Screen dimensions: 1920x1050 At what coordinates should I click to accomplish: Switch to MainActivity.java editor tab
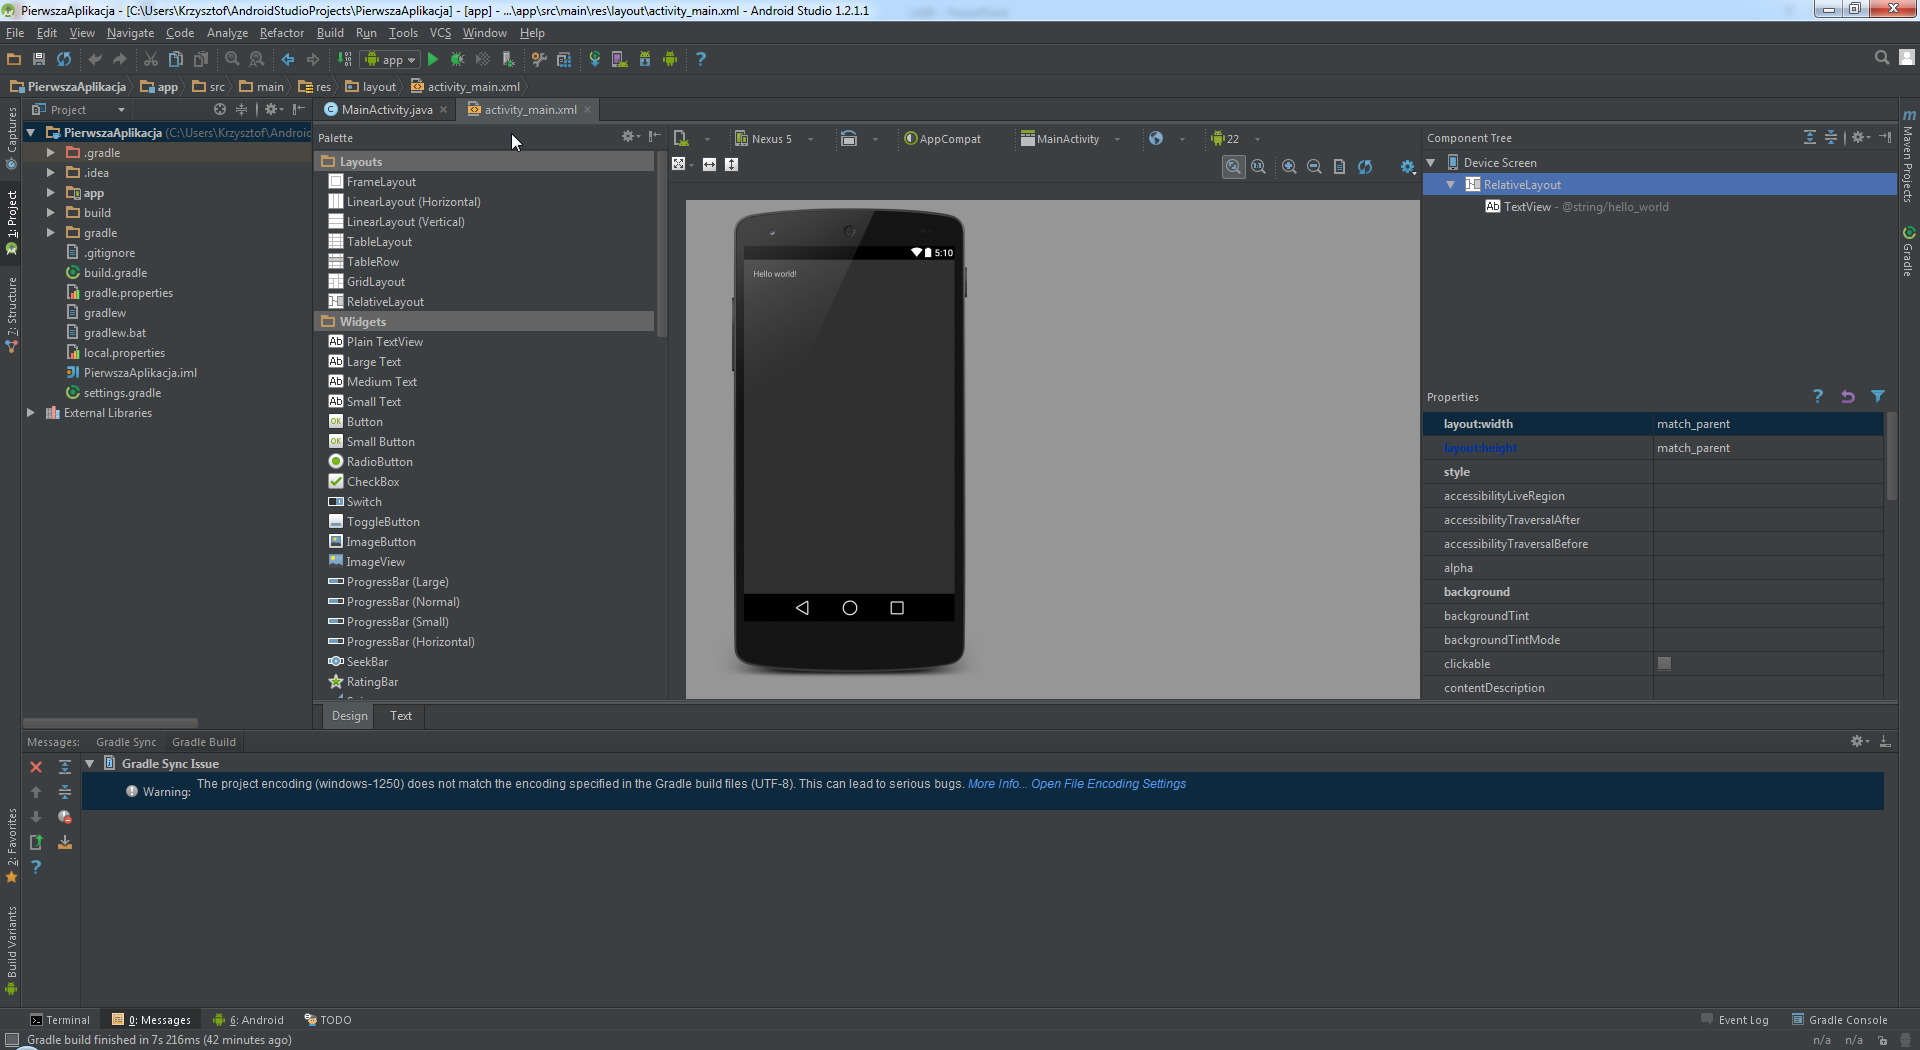point(386,110)
